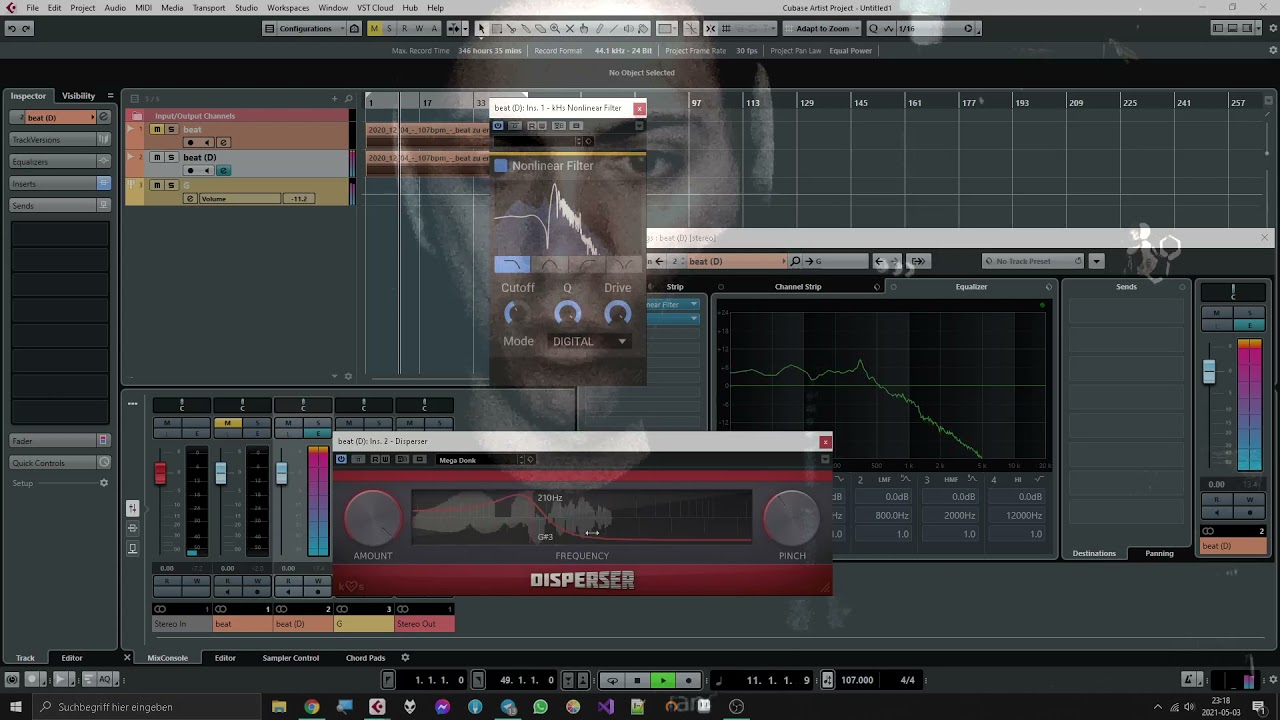Toggle Nonlinear Filter plugin bypass power button

tap(498, 126)
